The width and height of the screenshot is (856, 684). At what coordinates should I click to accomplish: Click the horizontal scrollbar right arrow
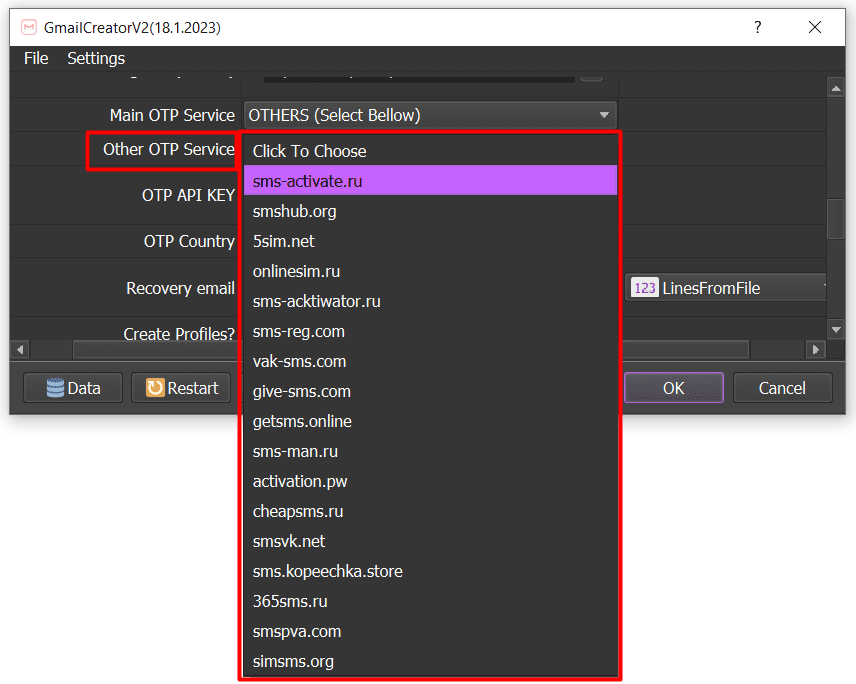[x=816, y=349]
